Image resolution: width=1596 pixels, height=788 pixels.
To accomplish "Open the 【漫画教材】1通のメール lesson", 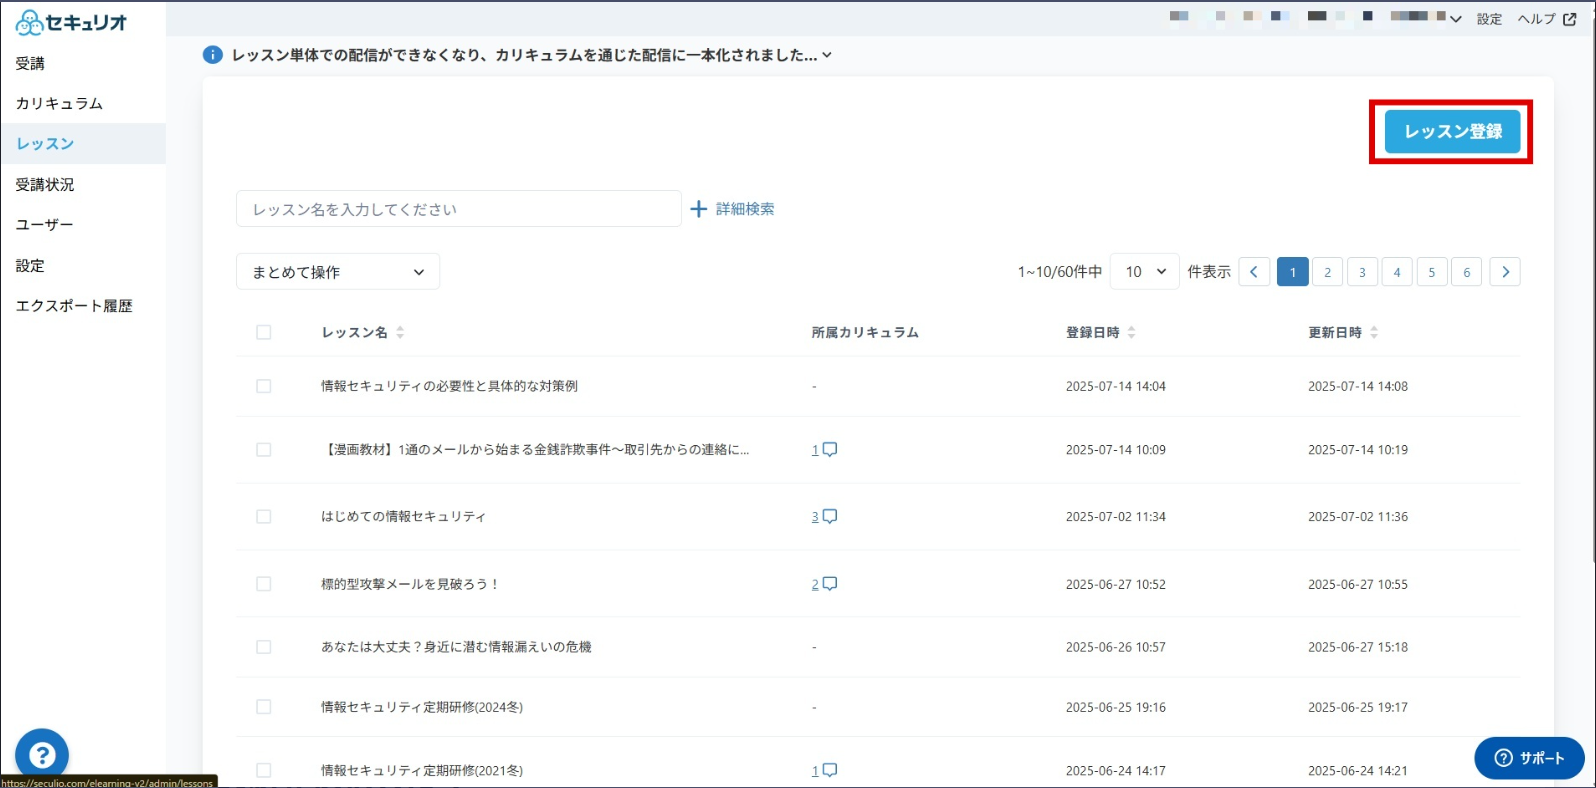I will [535, 450].
